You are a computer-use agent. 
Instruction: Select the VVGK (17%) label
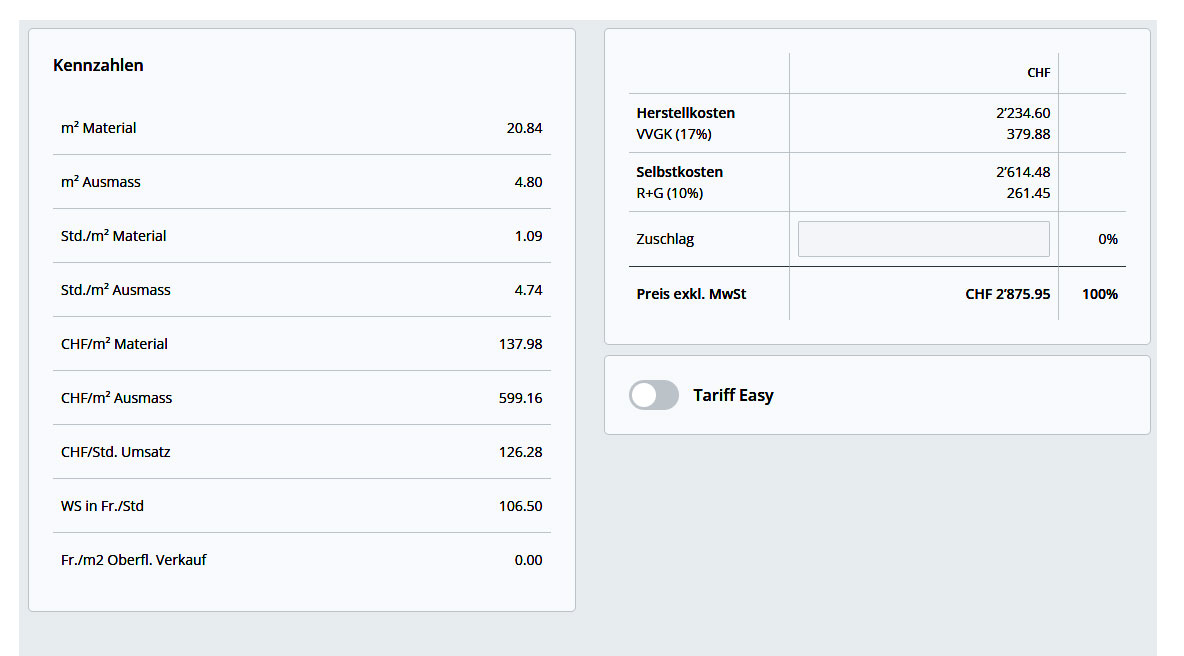[673, 134]
